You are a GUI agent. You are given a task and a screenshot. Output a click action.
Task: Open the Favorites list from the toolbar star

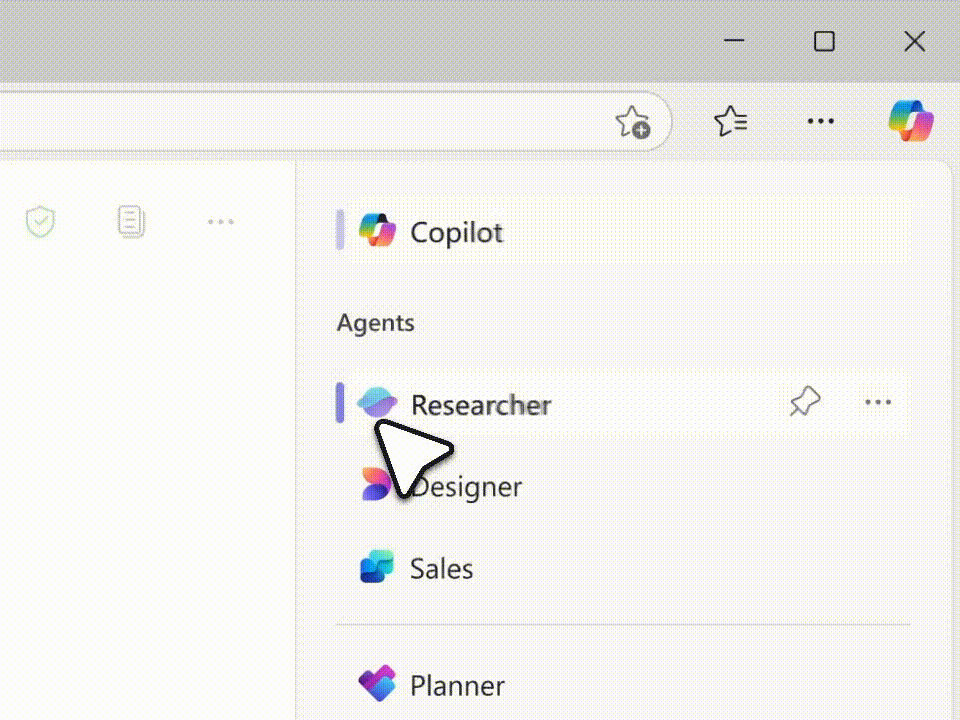point(731,120)
